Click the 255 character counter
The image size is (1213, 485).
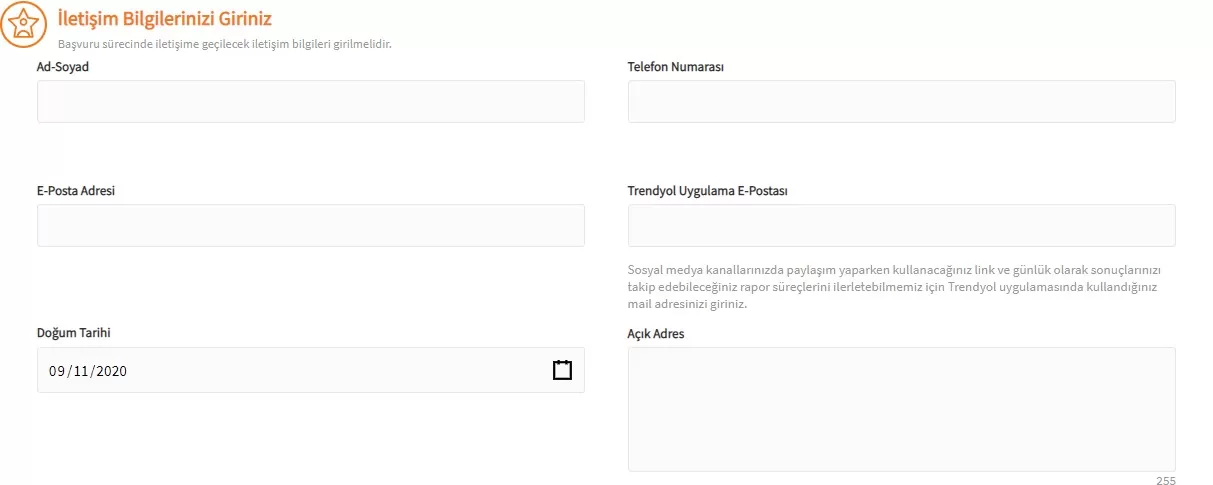1165,480
